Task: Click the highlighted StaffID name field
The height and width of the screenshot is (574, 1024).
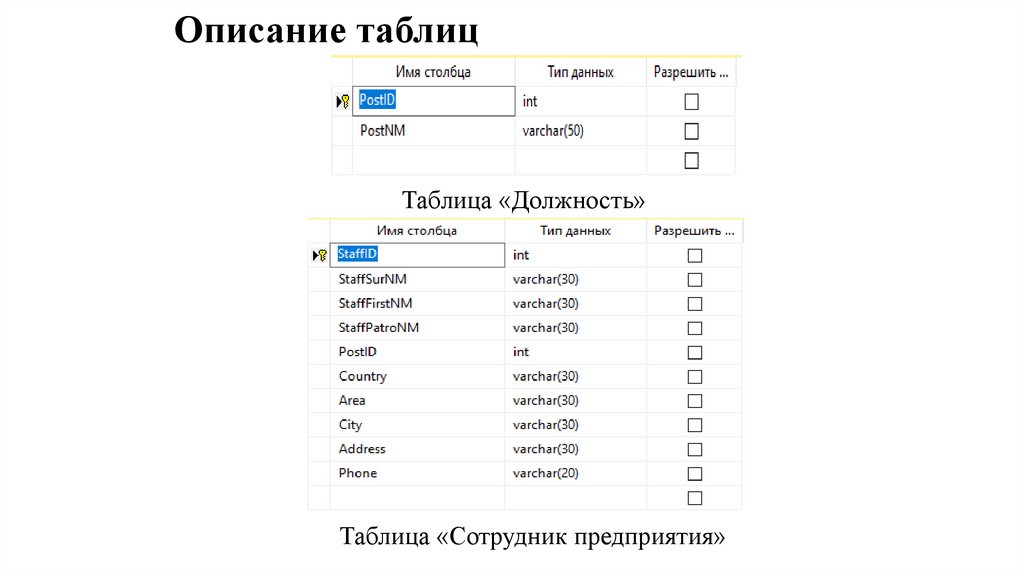Action: pos(417,255)
